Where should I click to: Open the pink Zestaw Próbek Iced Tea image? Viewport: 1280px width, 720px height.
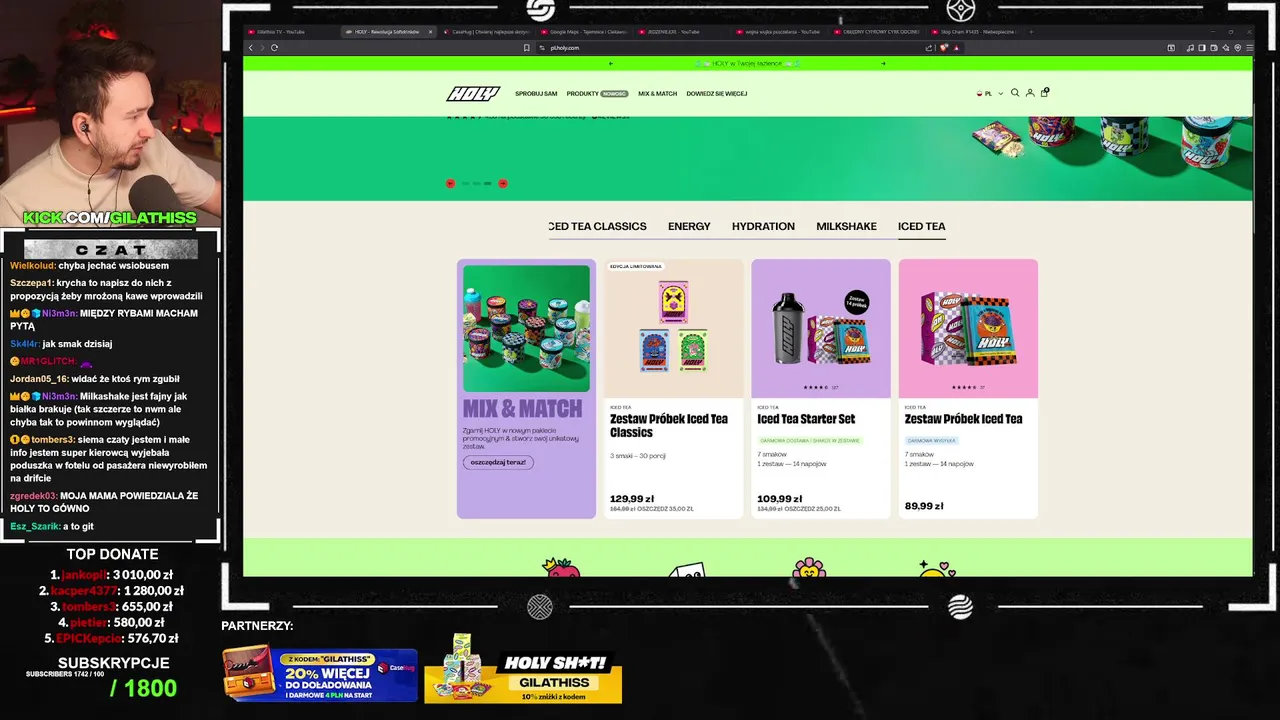(968, 329)
